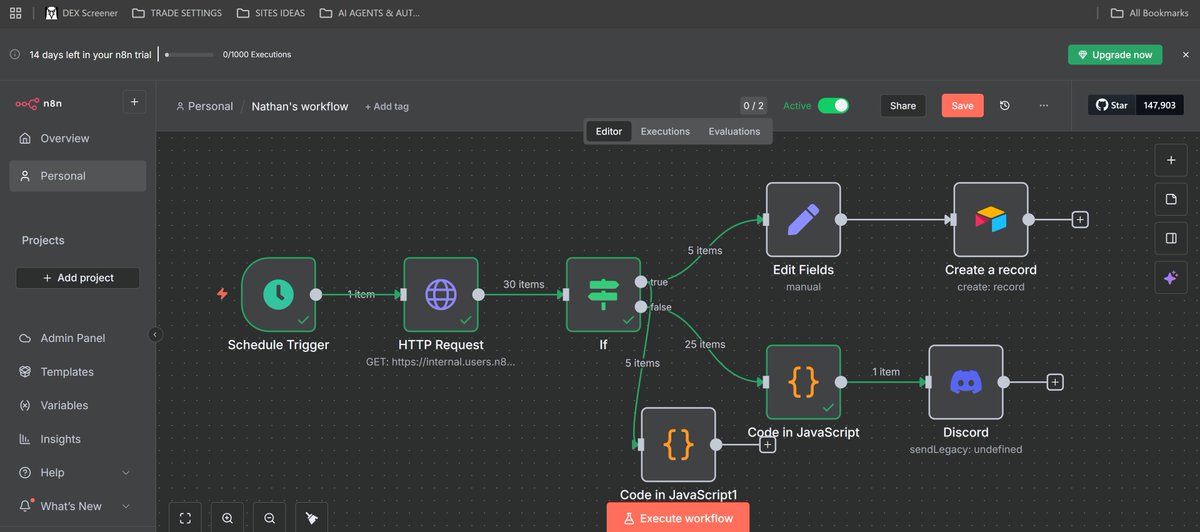Click the n8n logo
Screen dimensions: 1200x532
pos(39,103)
